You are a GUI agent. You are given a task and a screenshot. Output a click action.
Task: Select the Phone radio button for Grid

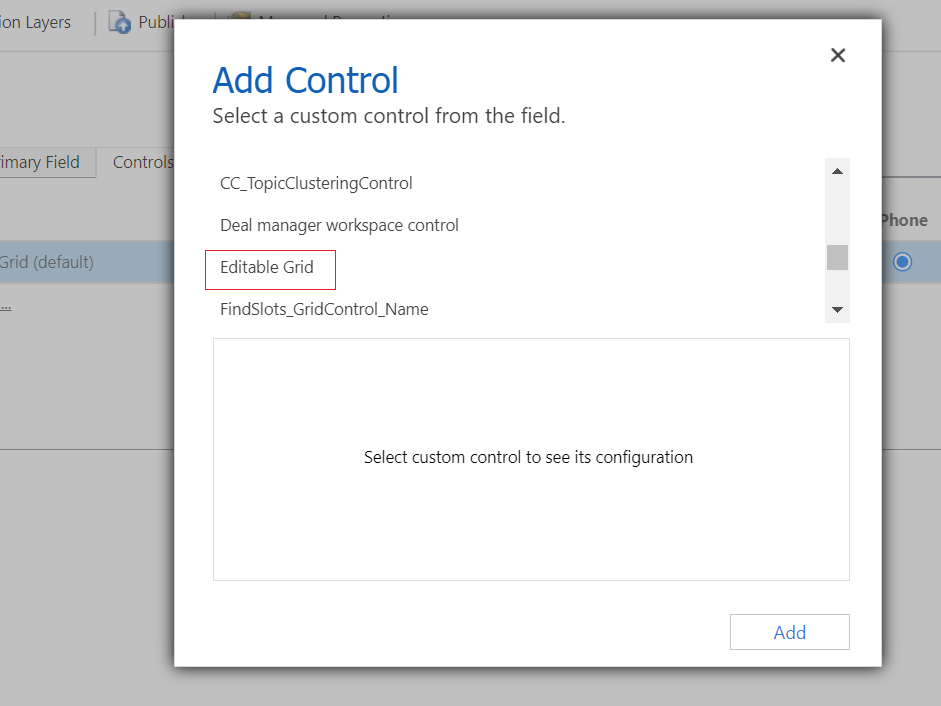click(x=902, y=262)
